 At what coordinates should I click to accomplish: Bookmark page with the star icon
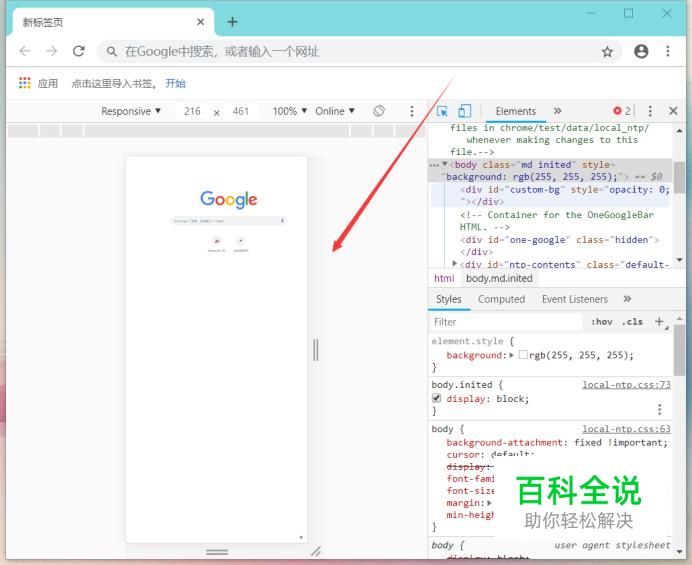tap(607, 52)
